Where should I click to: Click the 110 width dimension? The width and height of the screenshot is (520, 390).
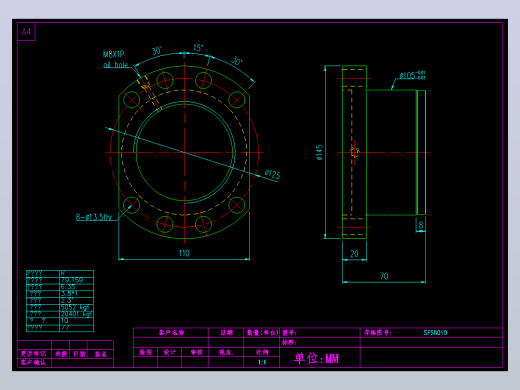(184, 253)
